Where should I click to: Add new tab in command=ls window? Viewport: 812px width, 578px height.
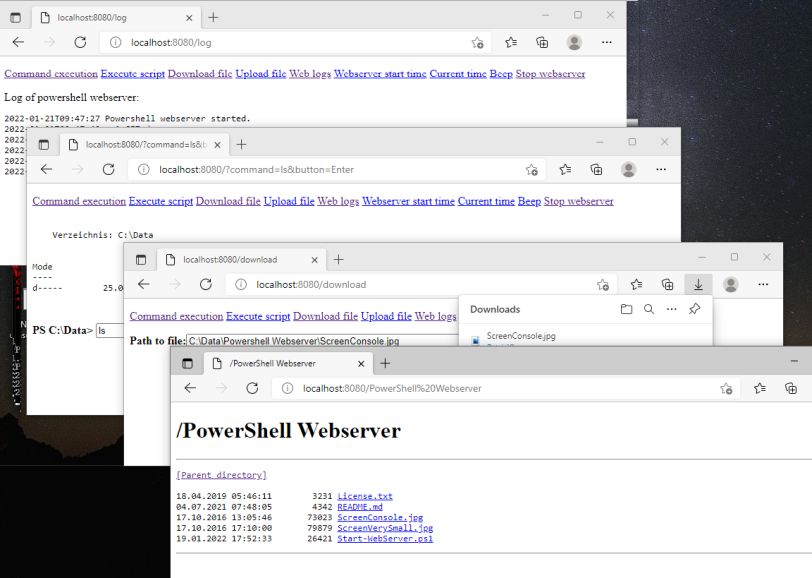point(241,144)
